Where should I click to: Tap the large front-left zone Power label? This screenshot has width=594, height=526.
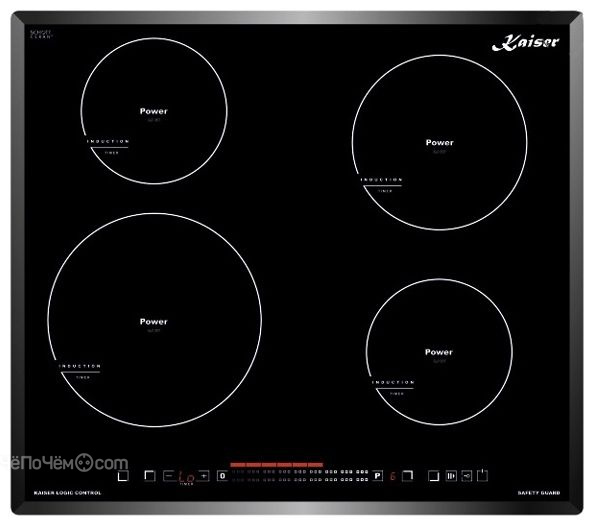click(153, 321)
